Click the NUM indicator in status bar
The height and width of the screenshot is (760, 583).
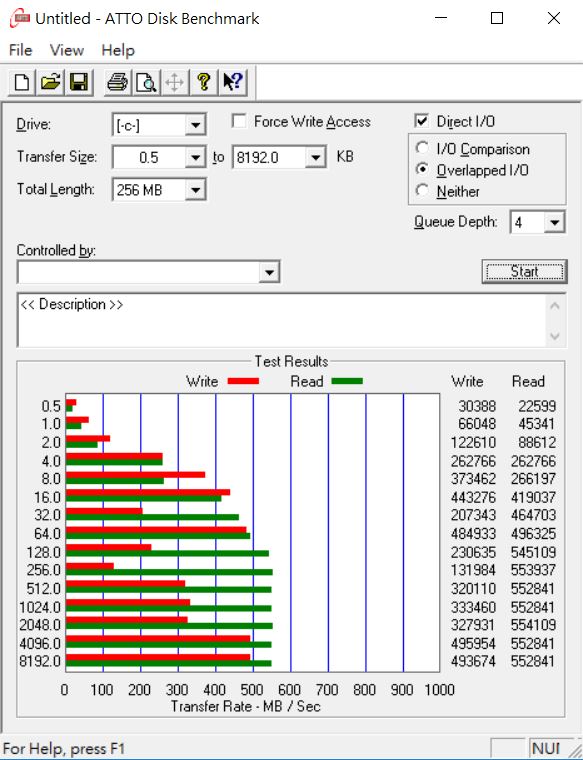click(546, 749)
